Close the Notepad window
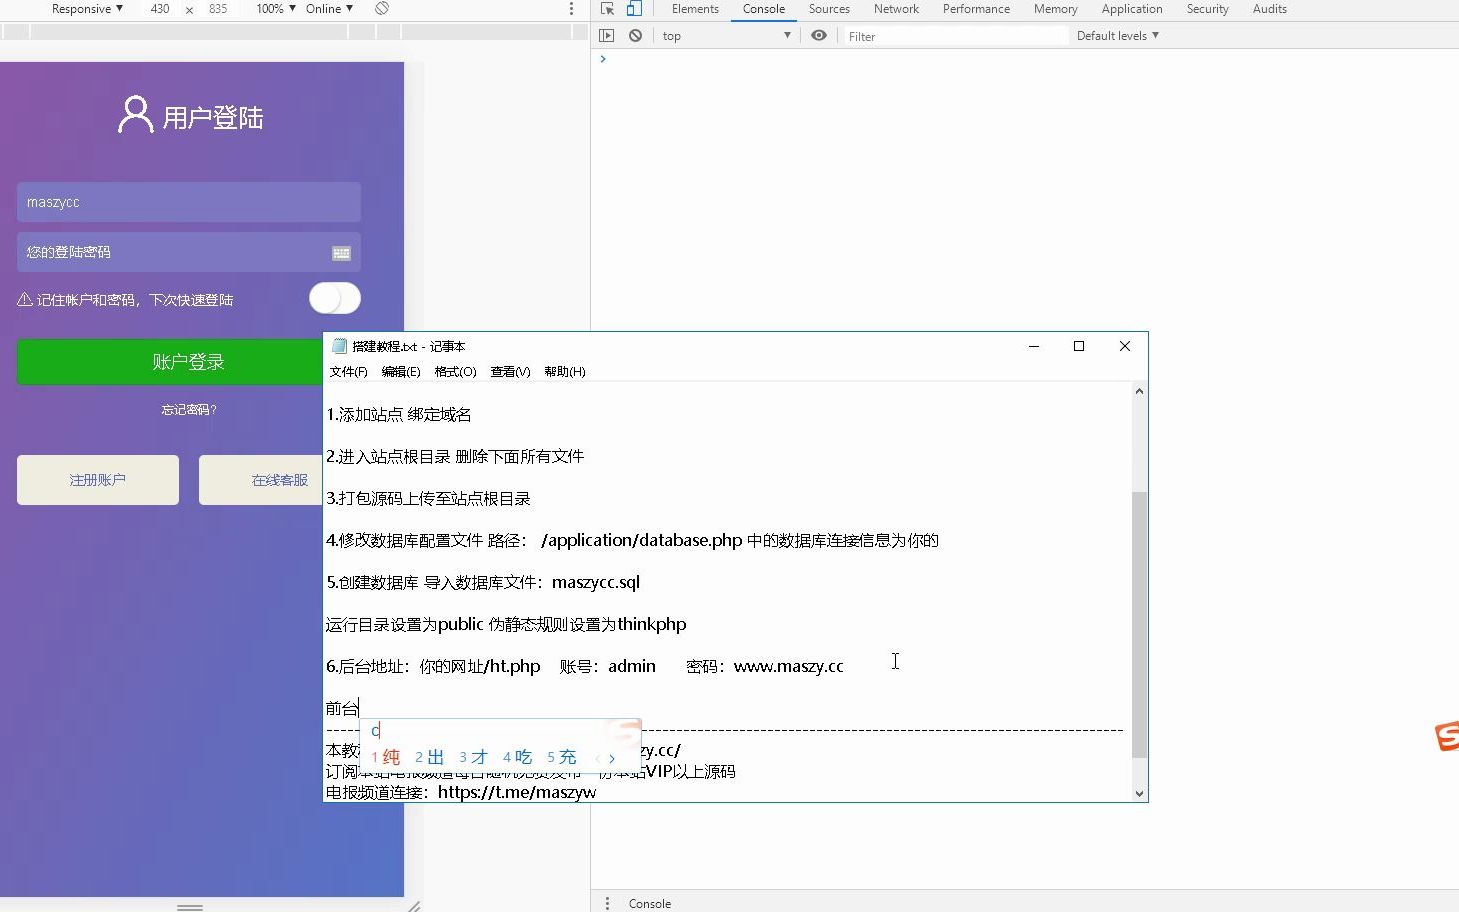This screenshot has height=912, width=1459. tap(1124, 346)
